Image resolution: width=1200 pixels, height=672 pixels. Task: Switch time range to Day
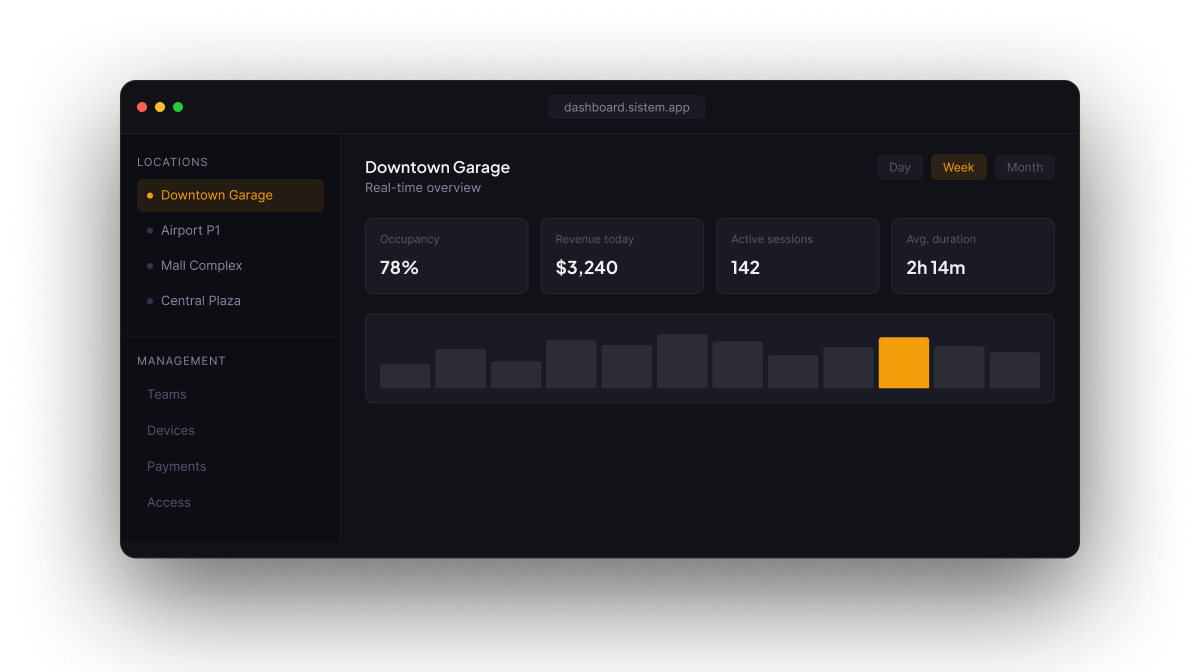point(900,167)
